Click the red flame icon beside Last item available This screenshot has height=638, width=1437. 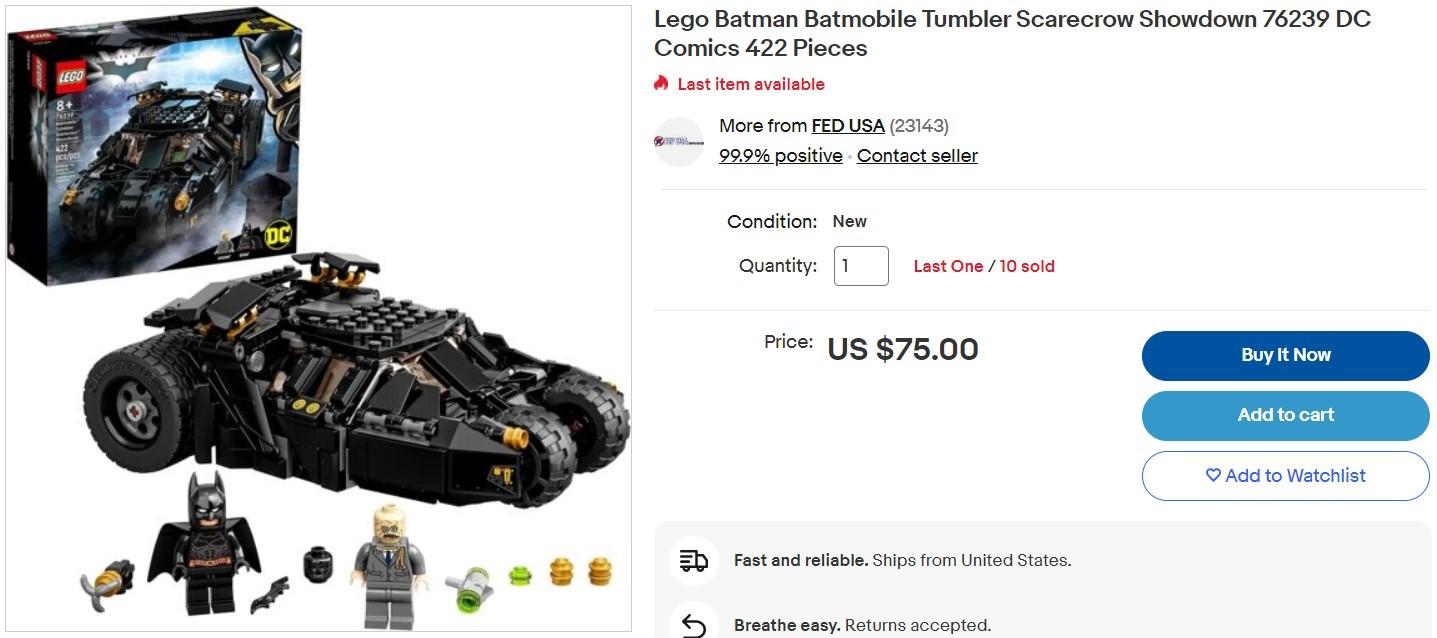tap(661, 84)
